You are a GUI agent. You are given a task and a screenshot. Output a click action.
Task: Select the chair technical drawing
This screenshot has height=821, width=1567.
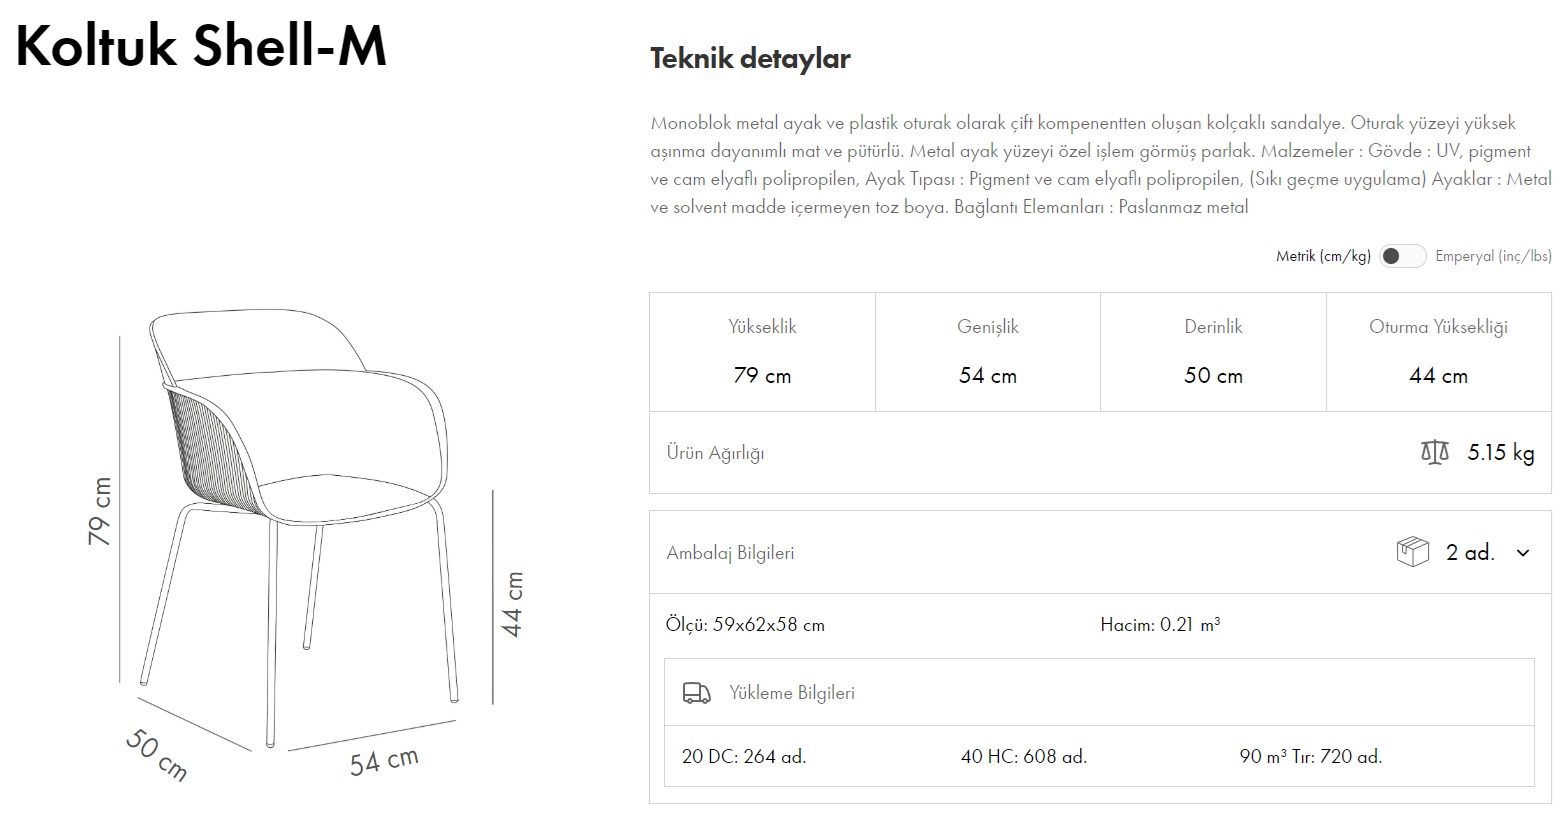(300, 500)
